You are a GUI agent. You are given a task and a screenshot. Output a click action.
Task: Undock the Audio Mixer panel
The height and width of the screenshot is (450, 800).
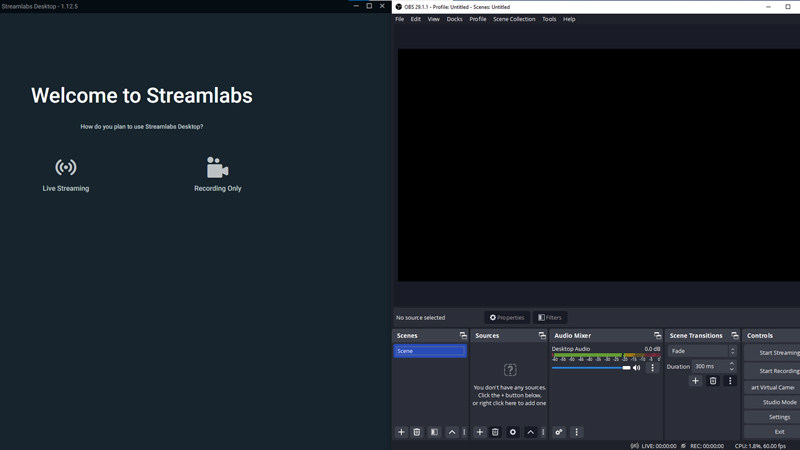tap(658, 335)
